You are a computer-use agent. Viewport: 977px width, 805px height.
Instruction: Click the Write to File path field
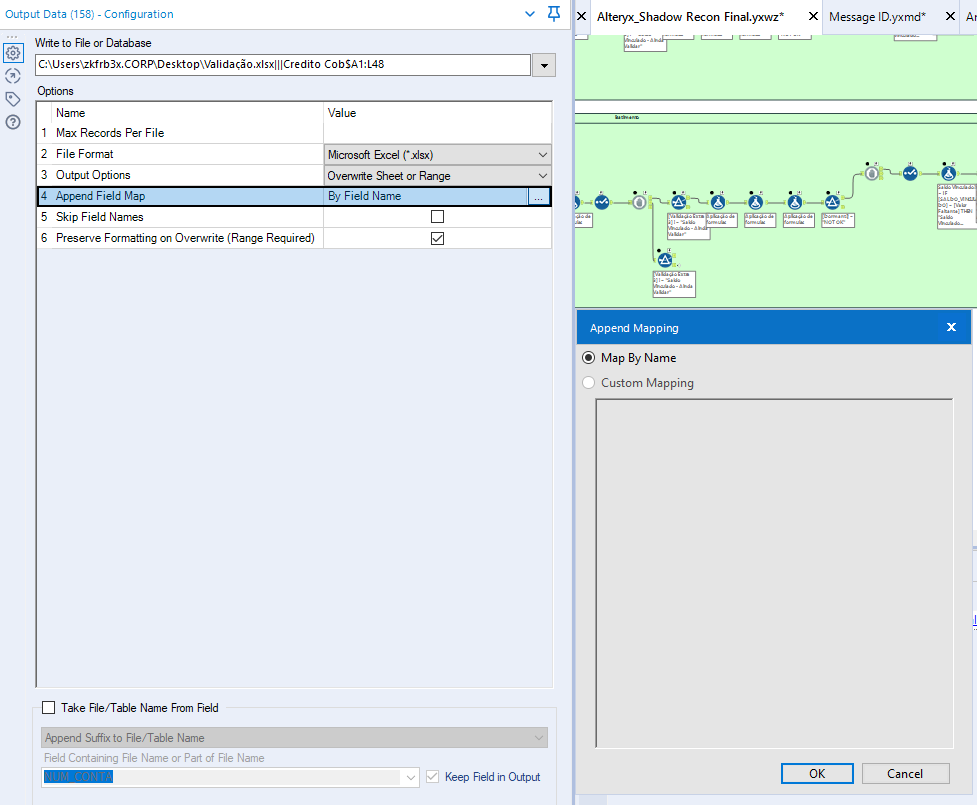(283, 65)
